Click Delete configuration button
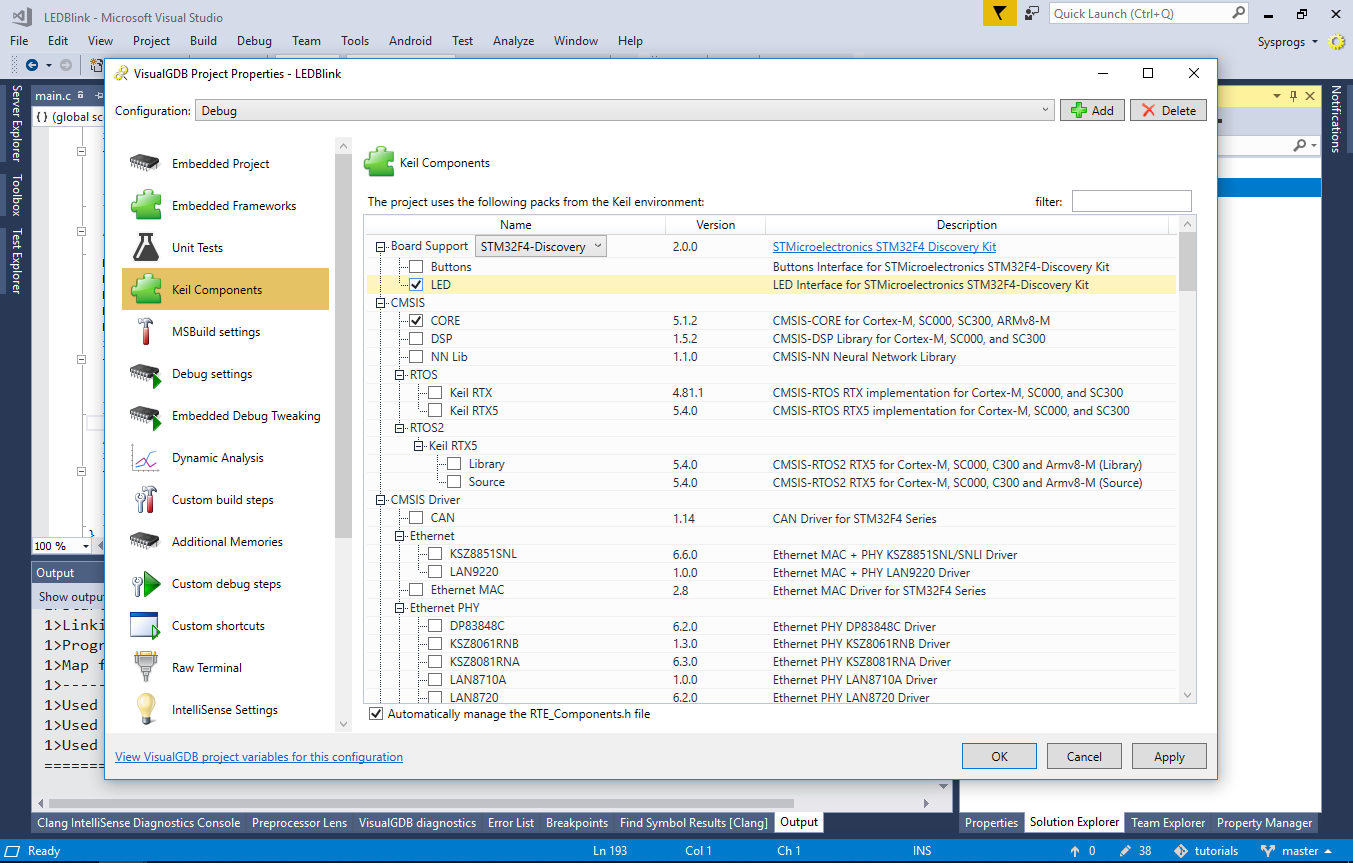 (x=1168, y=110)
